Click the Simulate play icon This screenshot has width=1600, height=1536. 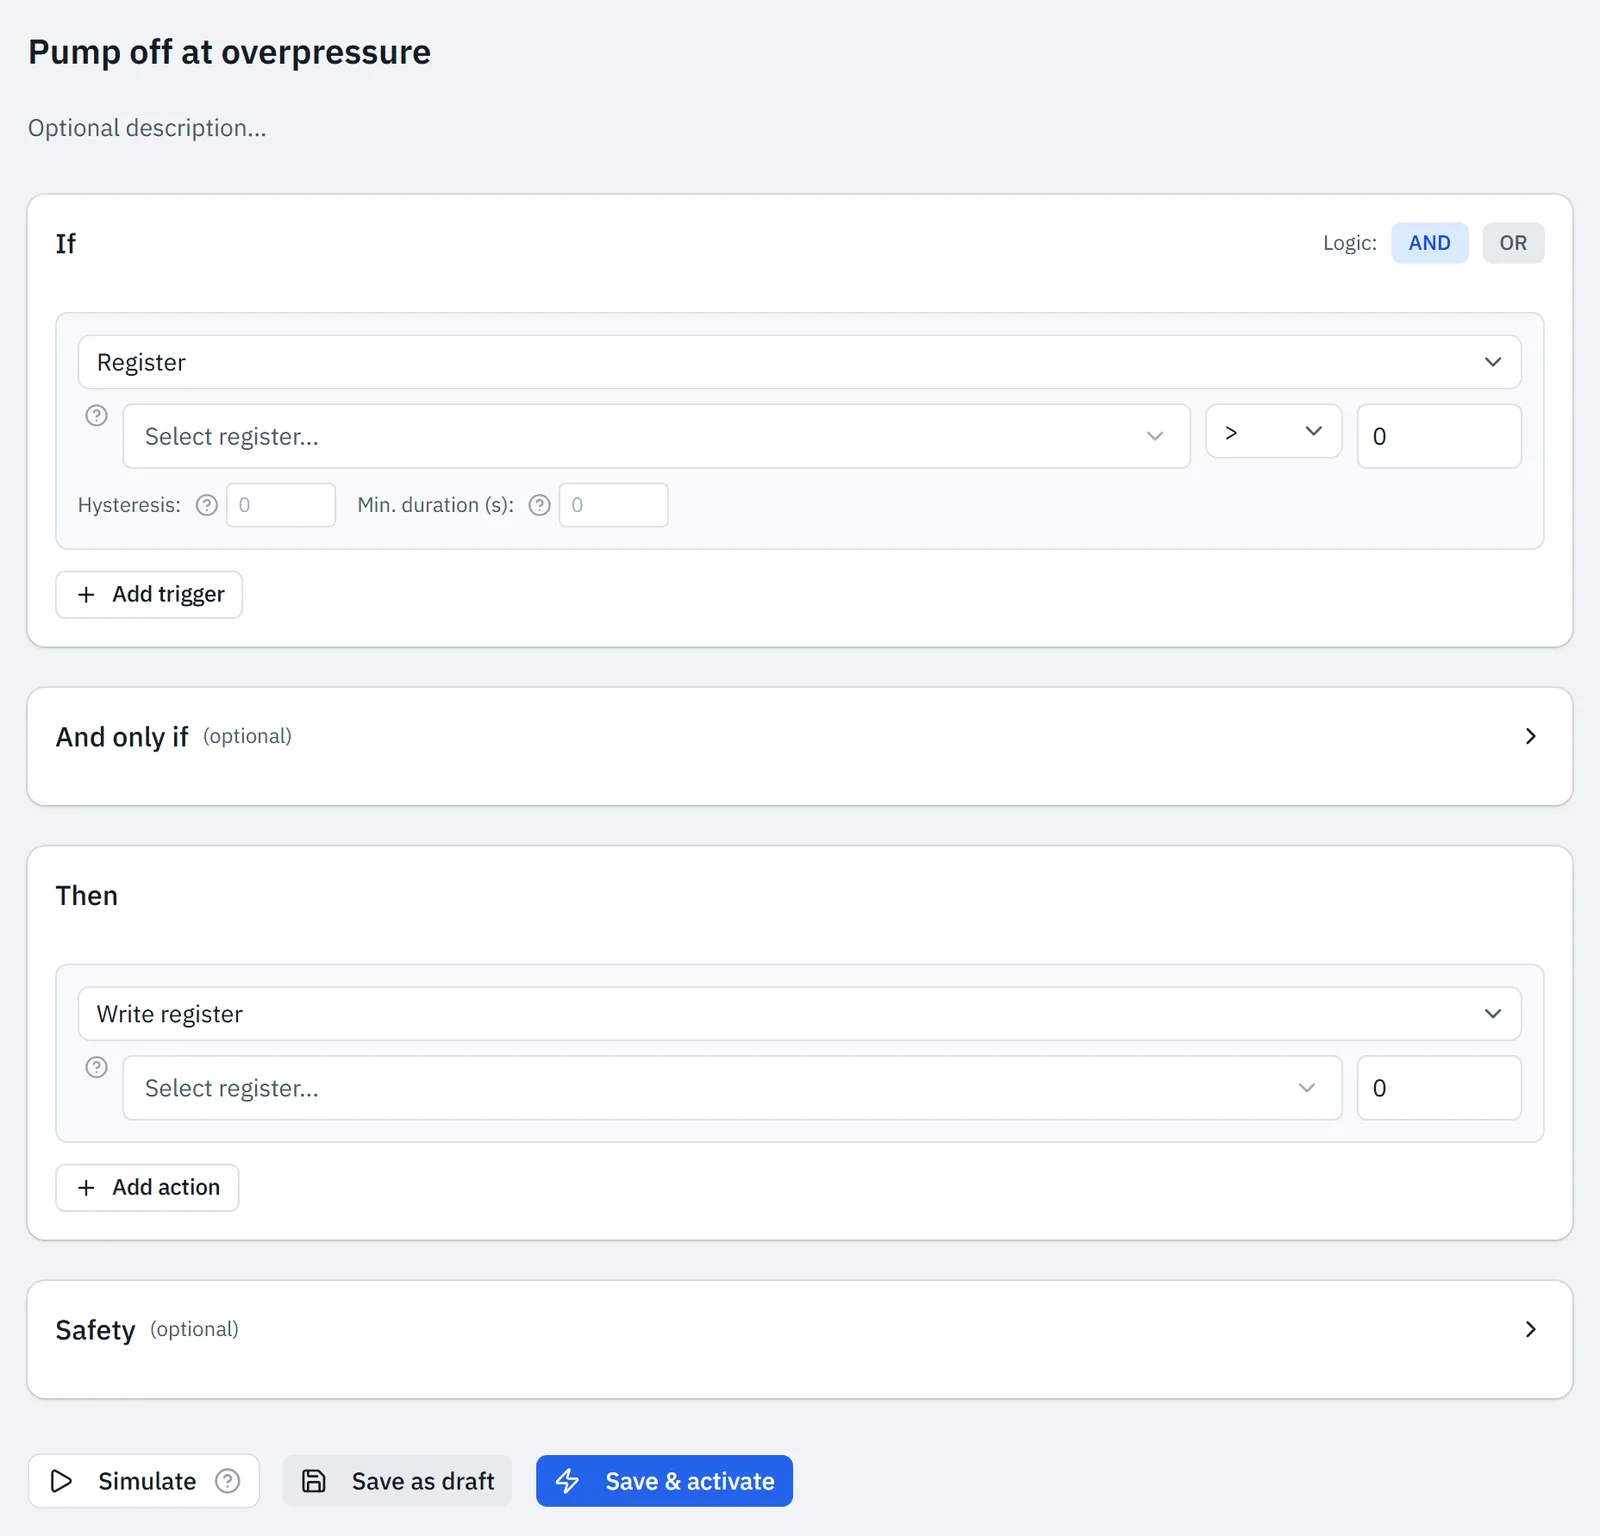pos(61,1481)
